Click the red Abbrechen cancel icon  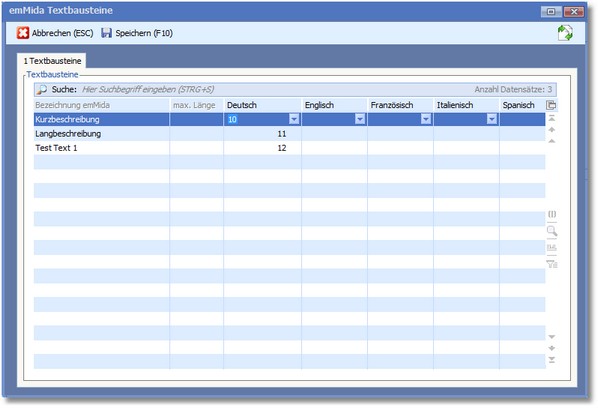tap(23, 33)
